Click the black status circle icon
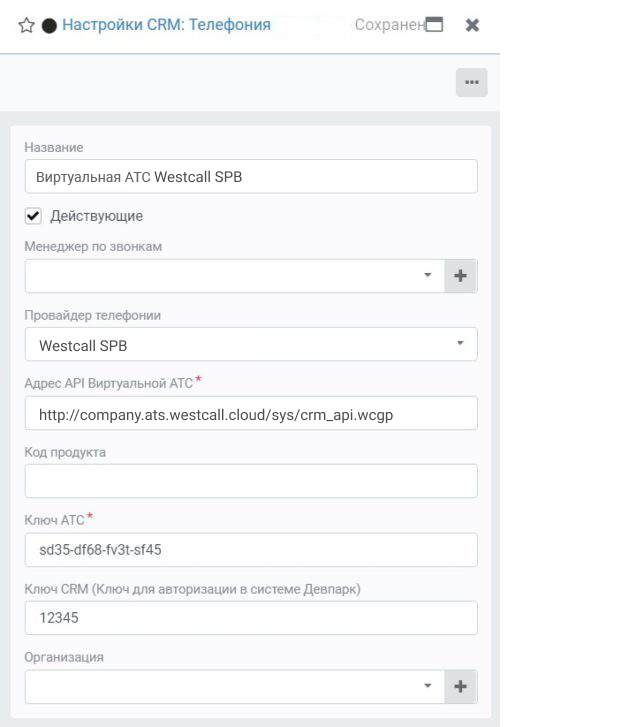 49,26
